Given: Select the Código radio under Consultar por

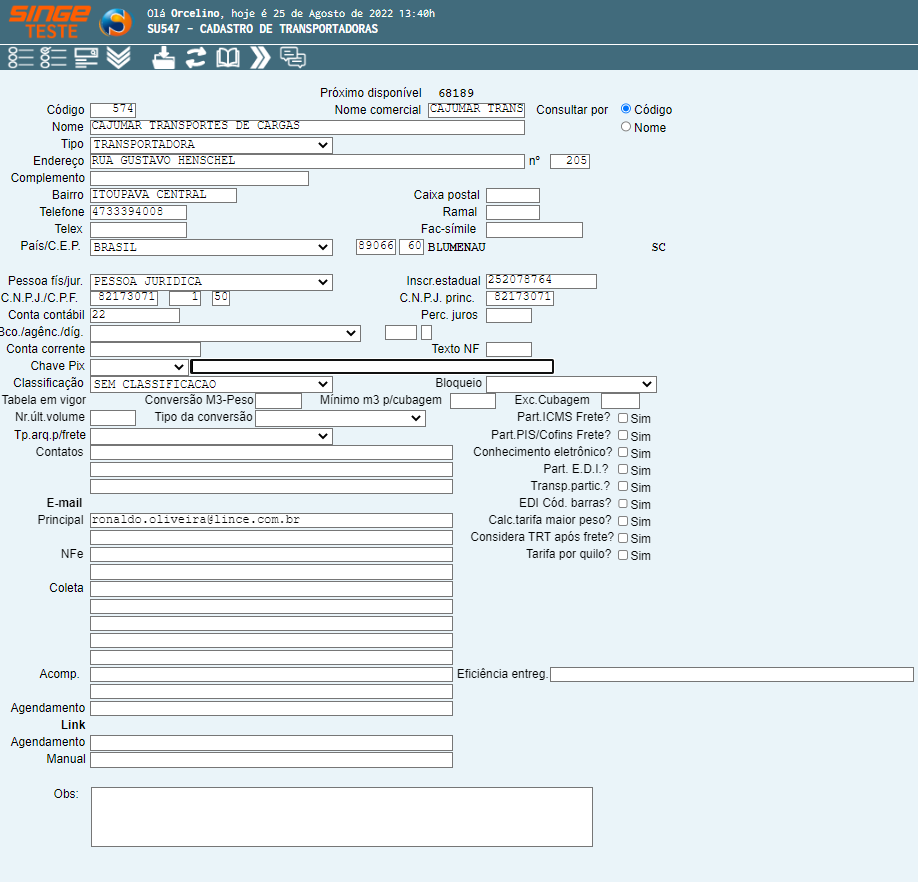Looking at the screenshot, I should pos(626,109).
